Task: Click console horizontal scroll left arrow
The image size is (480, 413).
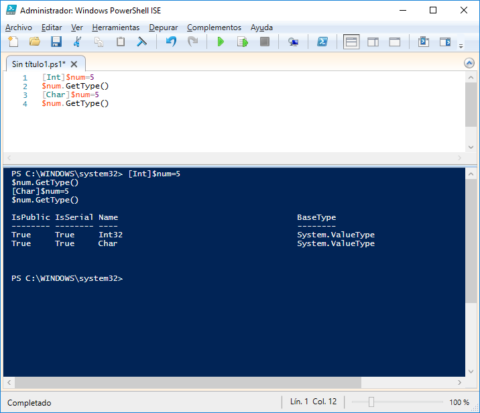Action: tap(9, 382)
